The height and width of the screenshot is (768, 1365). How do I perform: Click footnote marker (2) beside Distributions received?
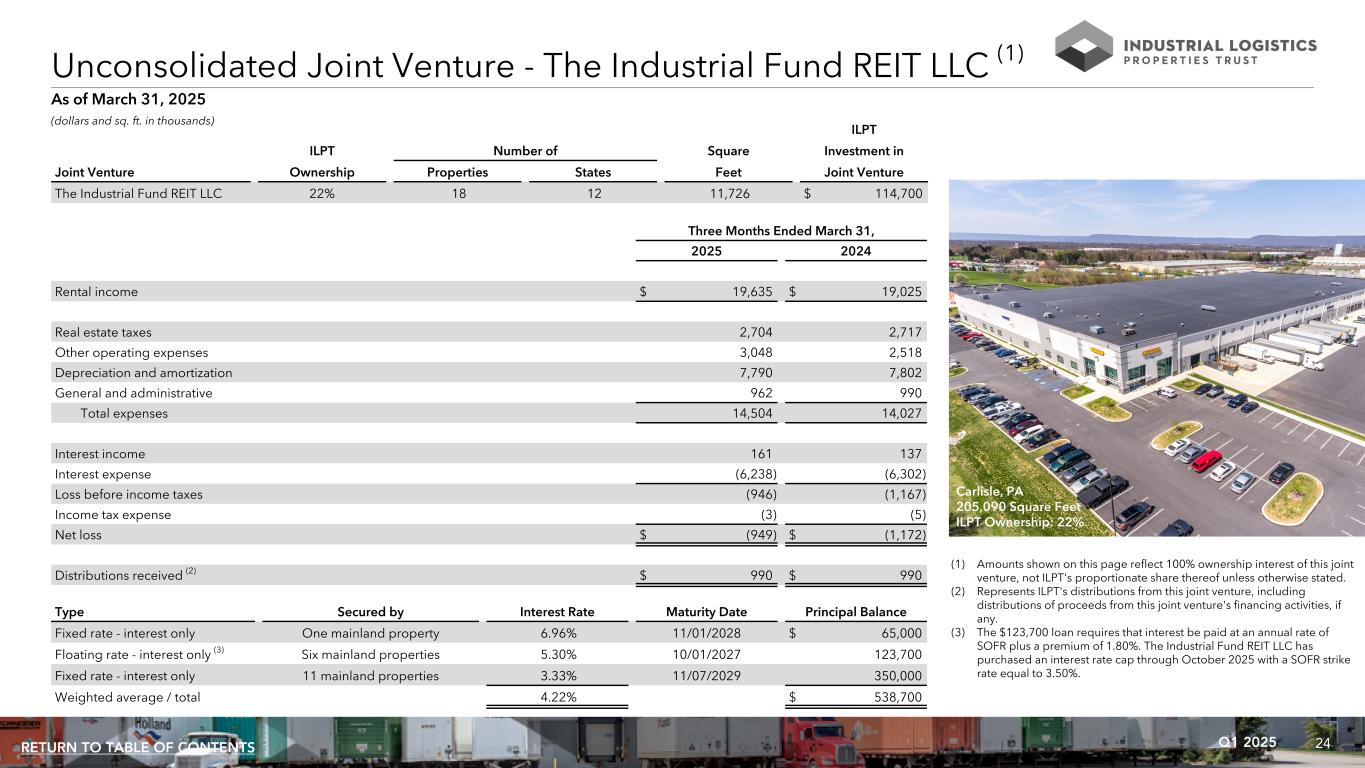[x=190, y=571]
